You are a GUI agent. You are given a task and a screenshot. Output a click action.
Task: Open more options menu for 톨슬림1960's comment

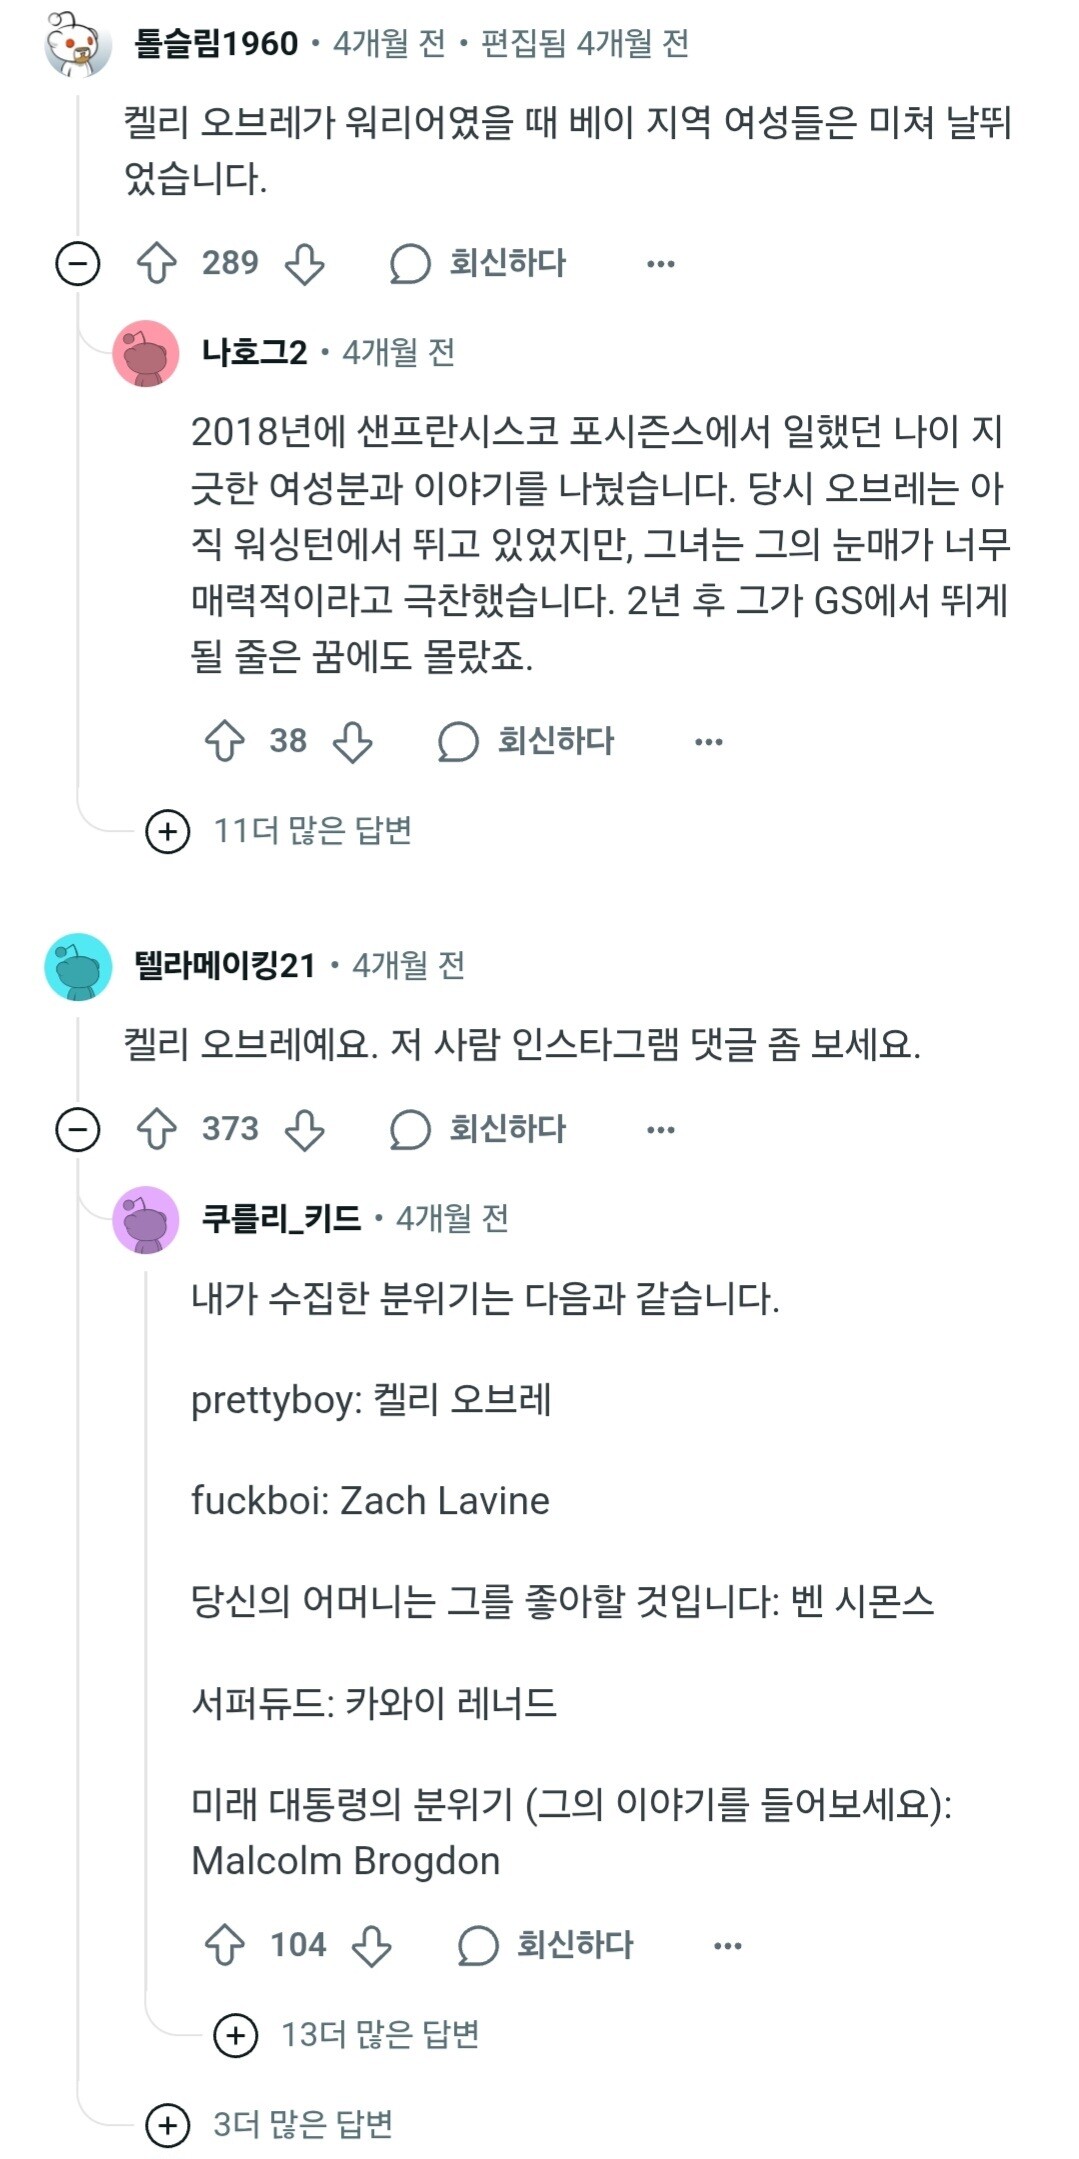tap(661, 264)
